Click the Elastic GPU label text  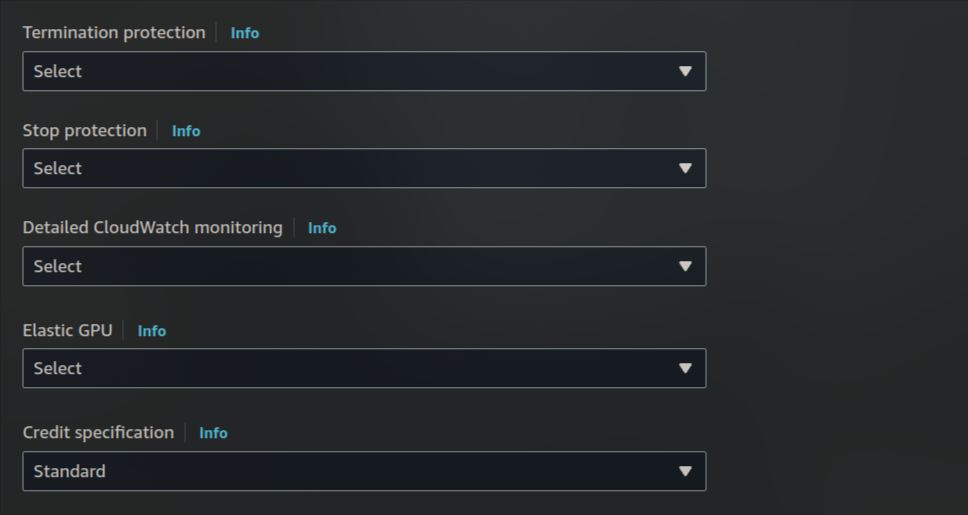[67, 330]
